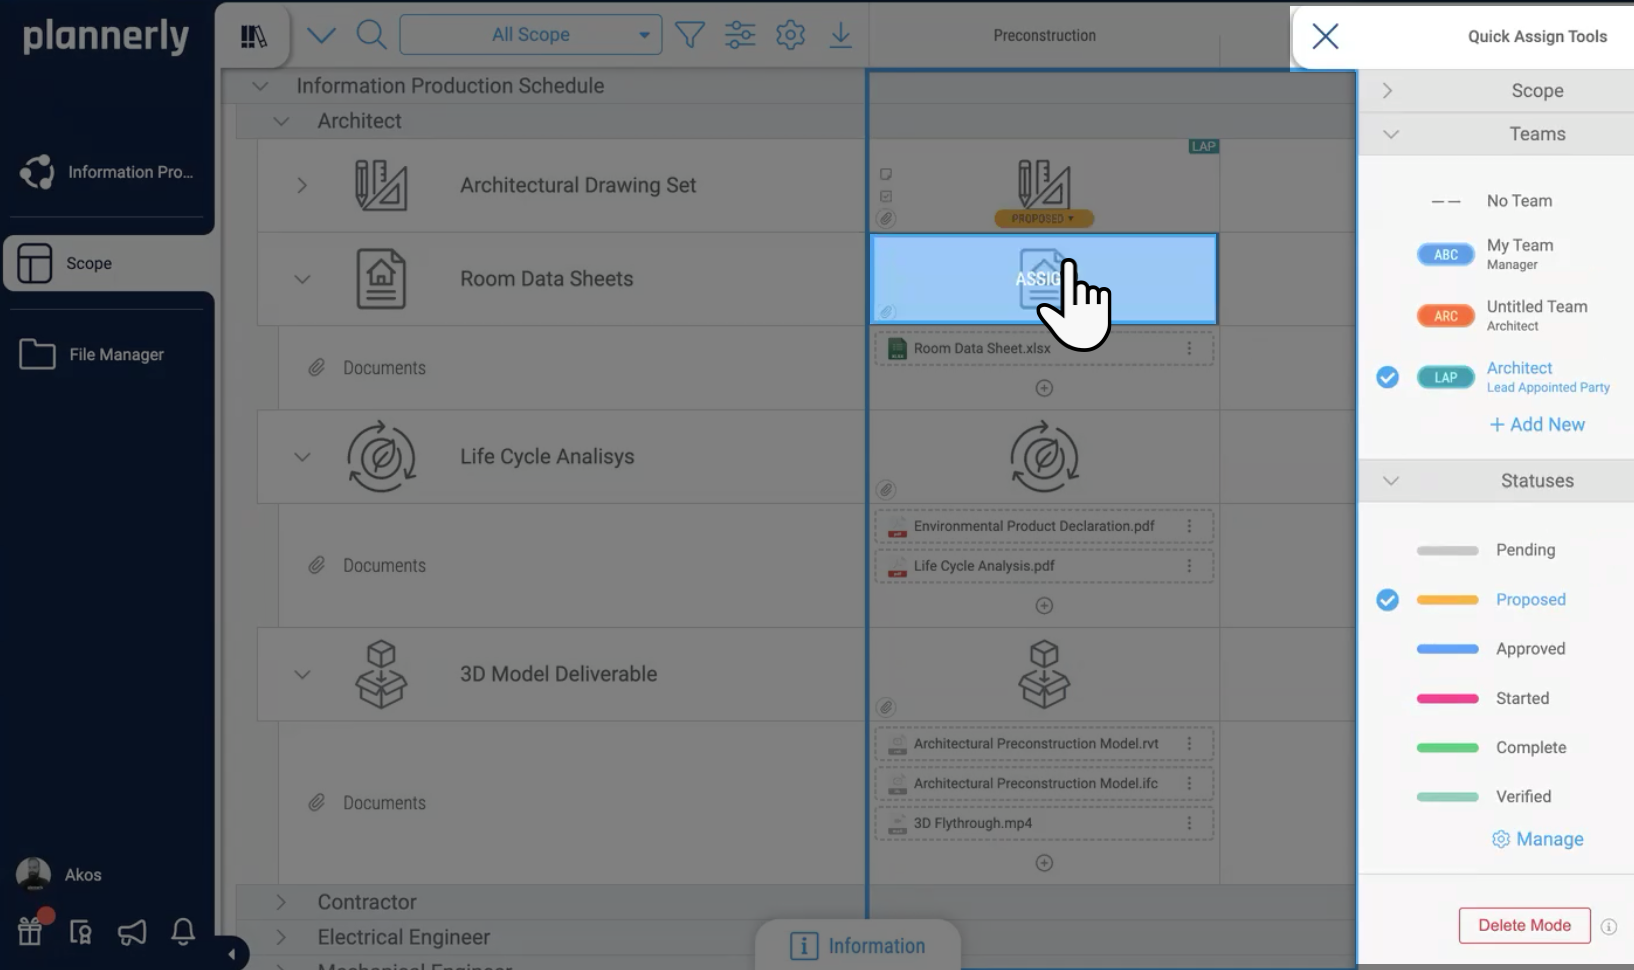Expand Architectural Drawing Set row
This screenshot has height=970, width=1634.
pyautogui.click(x=302, y=185)
